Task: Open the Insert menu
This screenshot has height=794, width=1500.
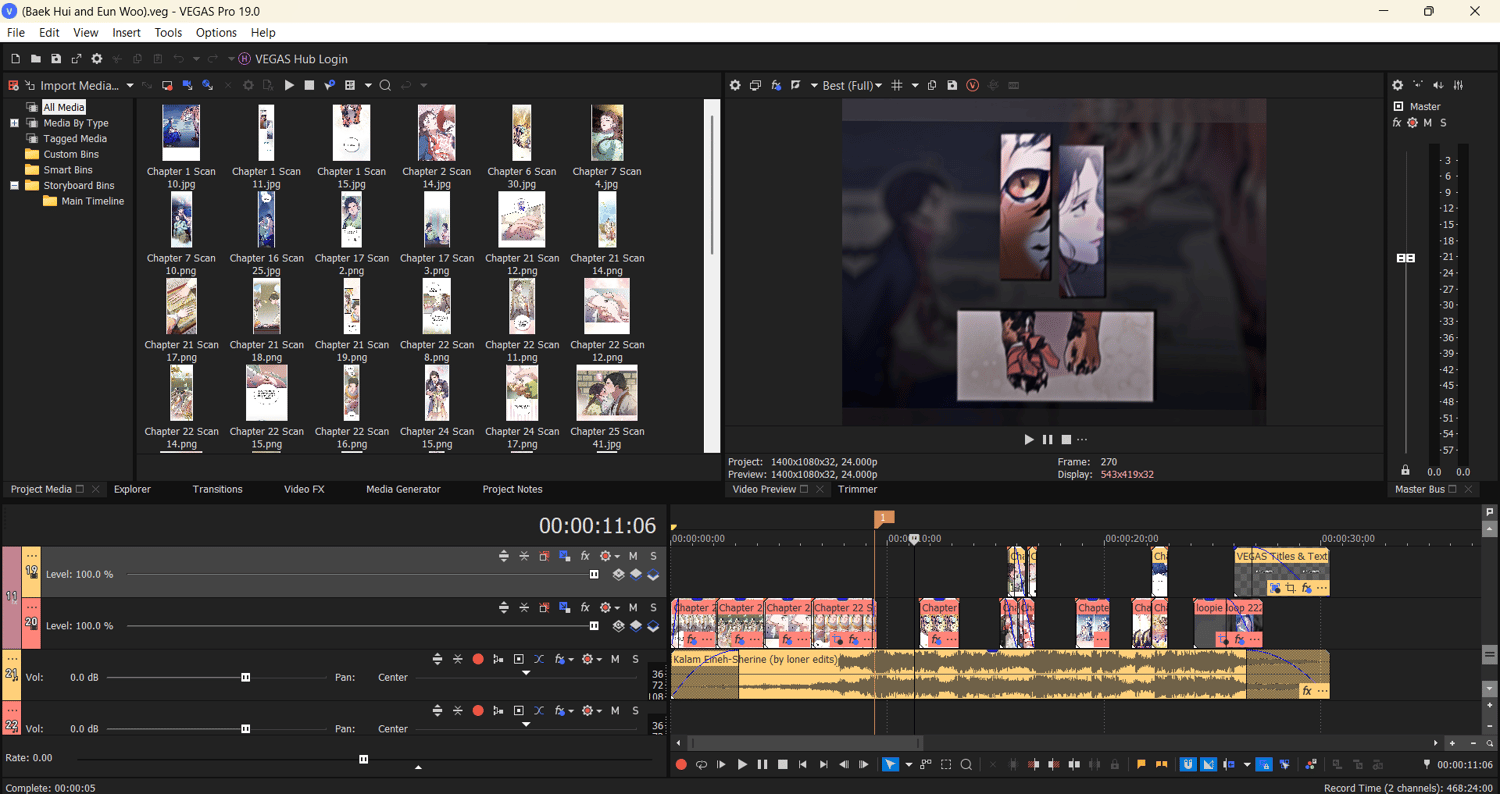Action: click(127, 33)
